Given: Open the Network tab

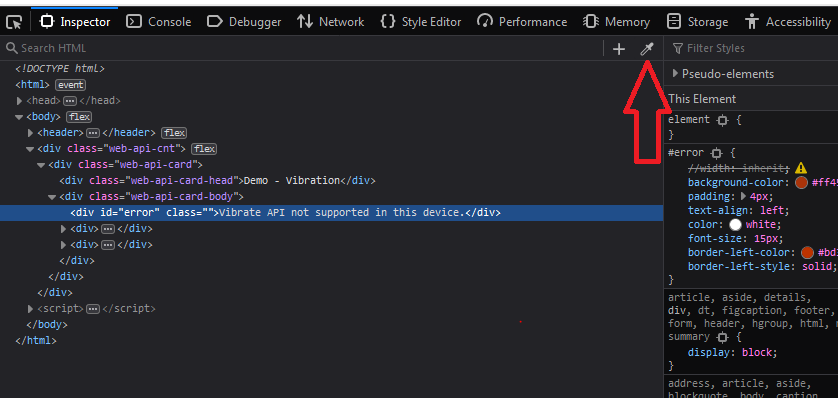Looking at the screenshot, I should pyautogui.click(x=331, y=22).
